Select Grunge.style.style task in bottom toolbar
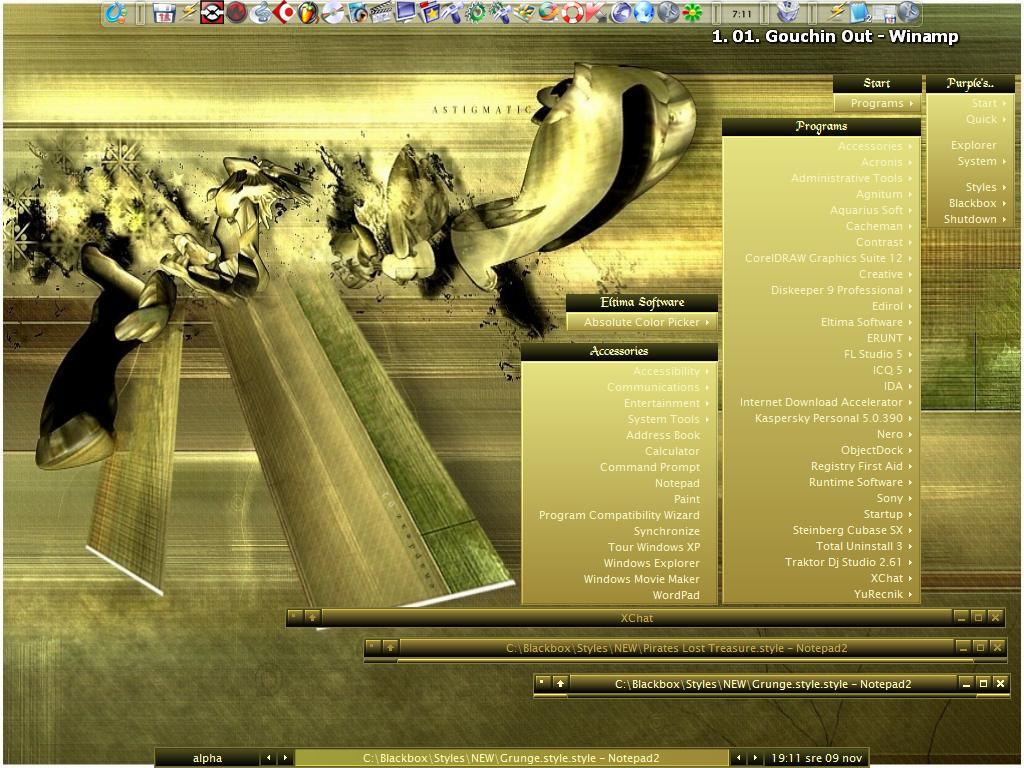The image size is (1024, 768). pos(511,758)
